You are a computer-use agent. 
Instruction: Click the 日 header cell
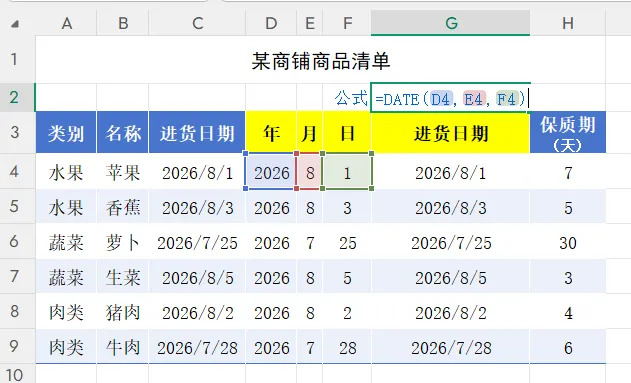point(347,133)
